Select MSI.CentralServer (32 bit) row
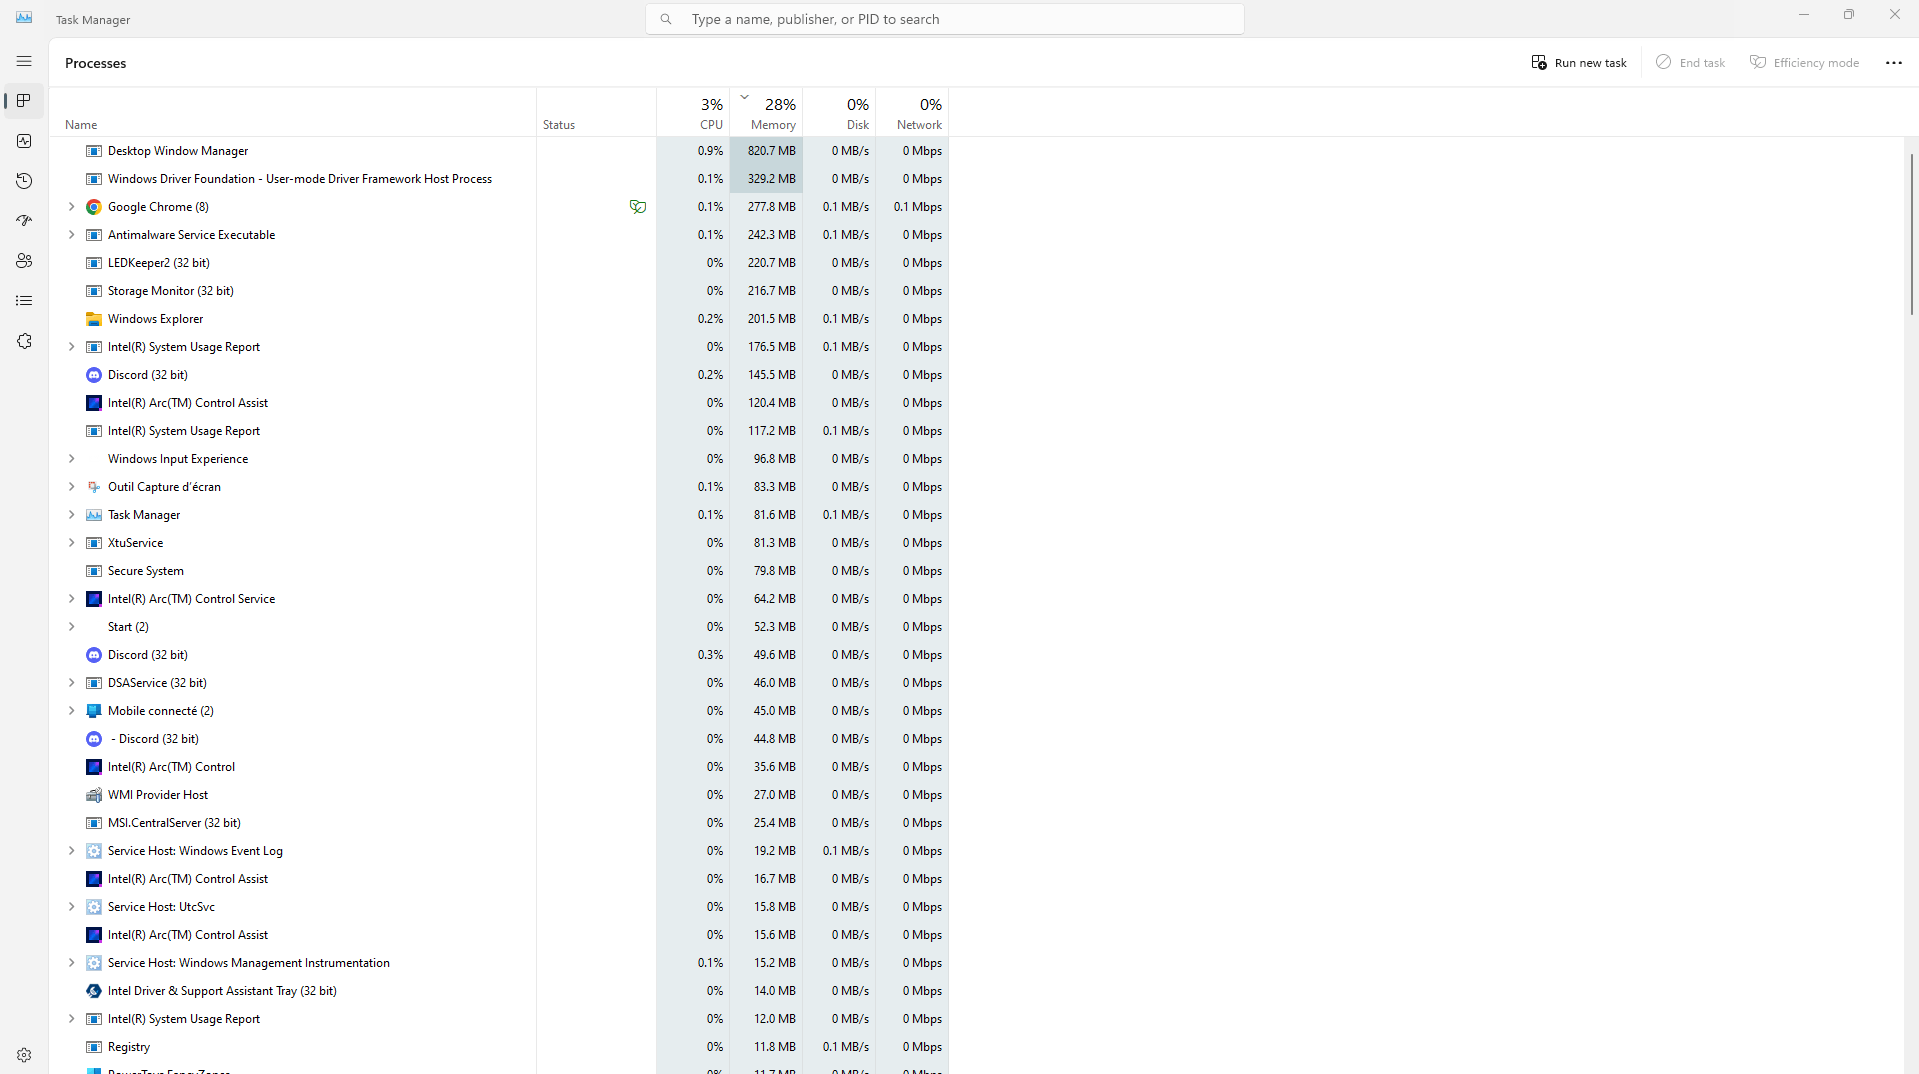 (499, 823)
